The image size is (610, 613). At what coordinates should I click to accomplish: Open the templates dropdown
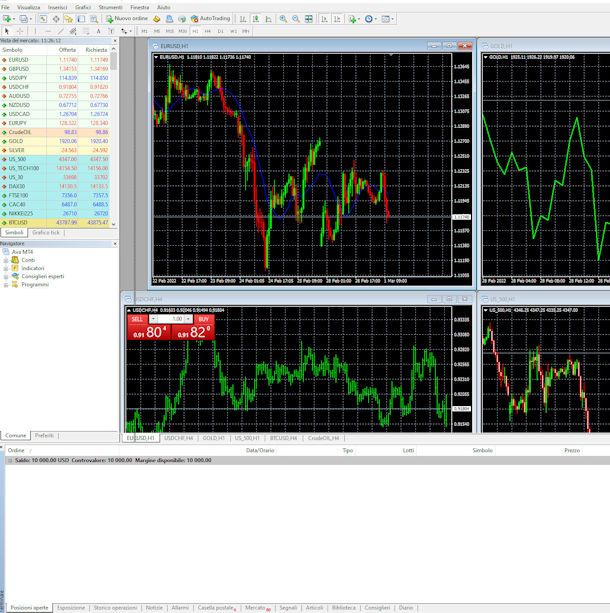point(388,19)
